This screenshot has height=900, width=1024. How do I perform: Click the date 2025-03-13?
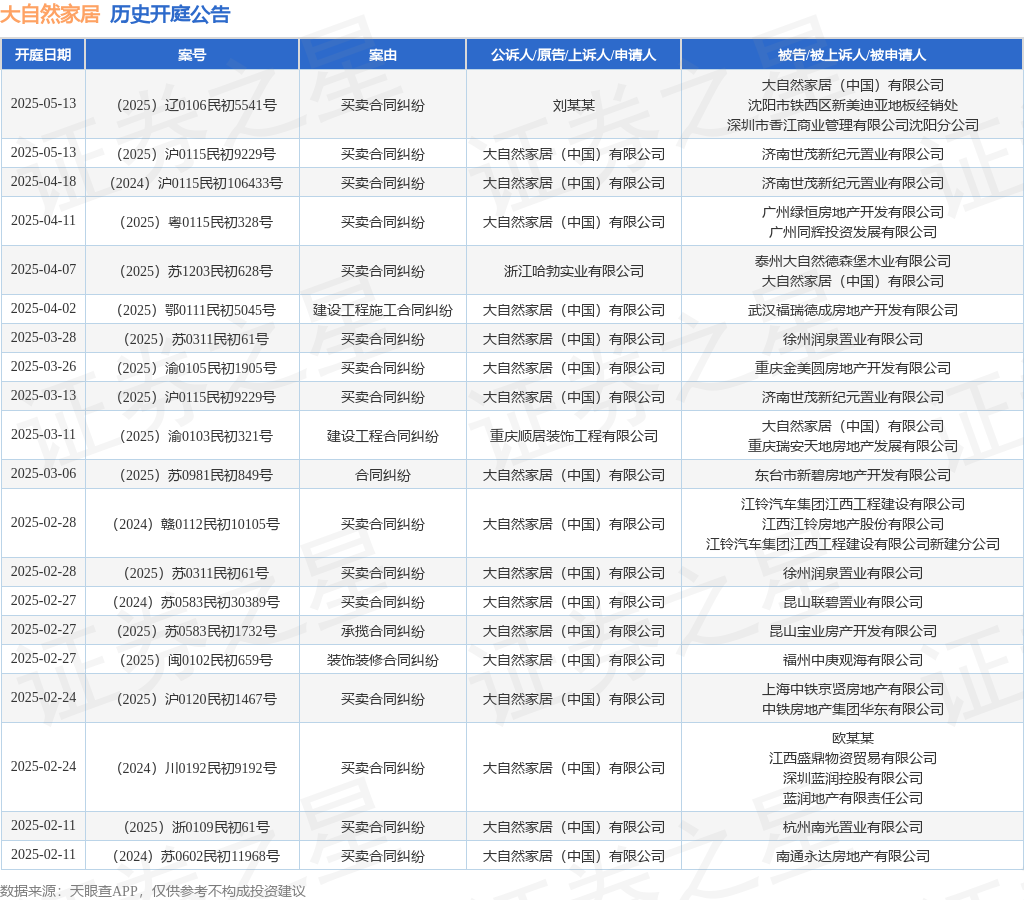coord(43,396)
